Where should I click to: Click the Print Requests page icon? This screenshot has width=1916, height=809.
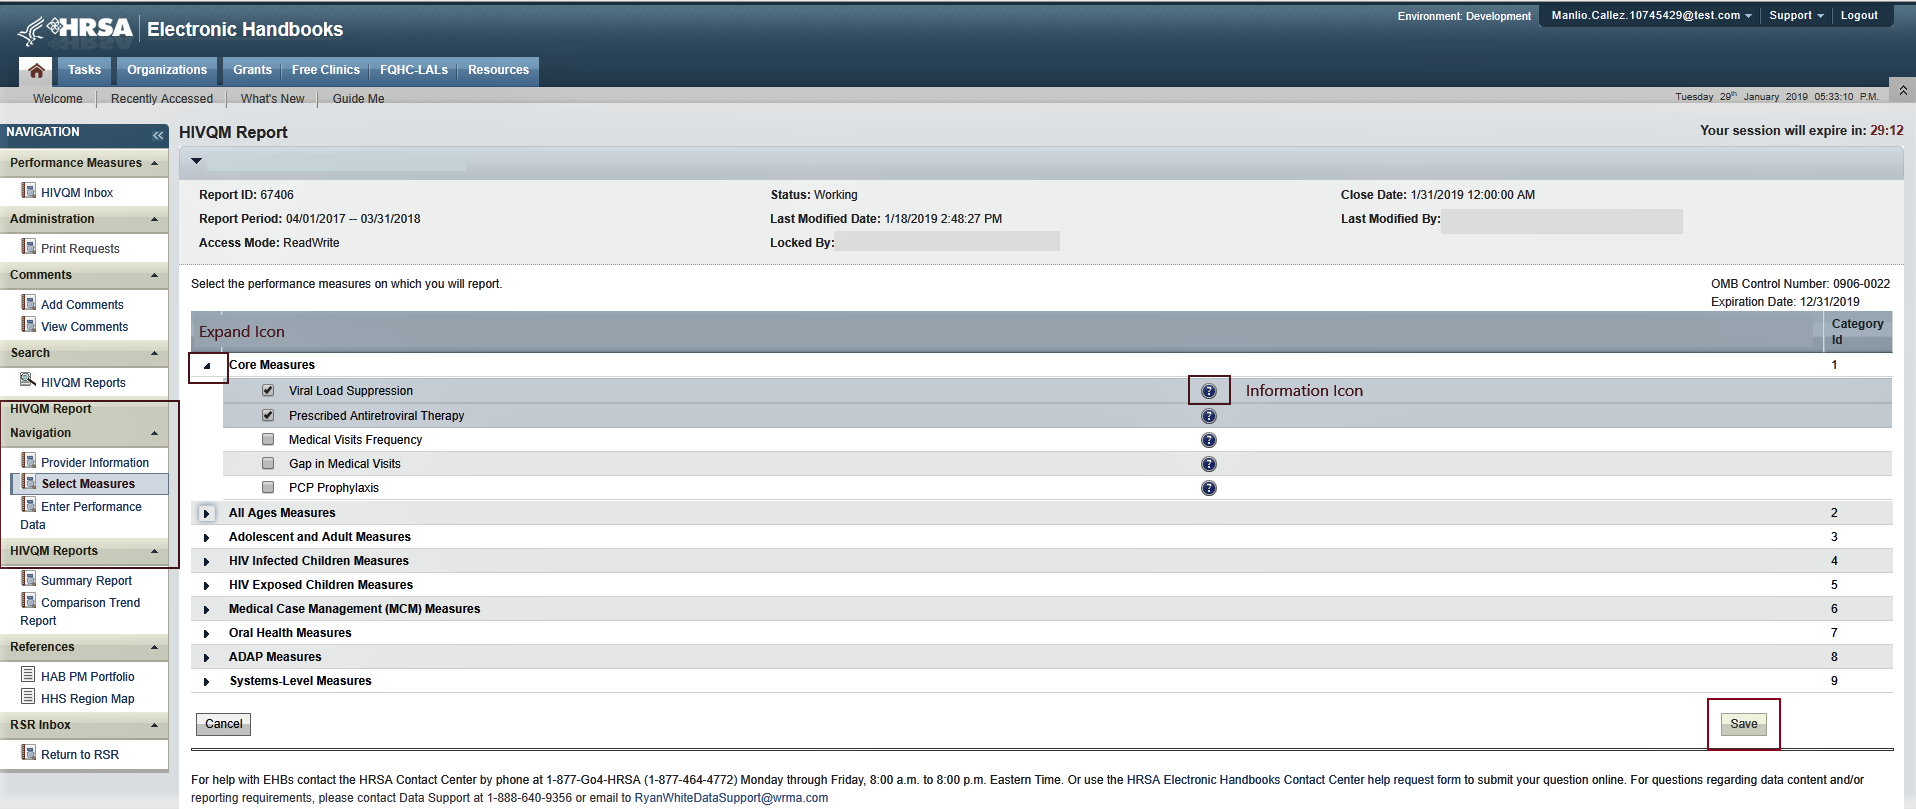click(x=29, y=247)
